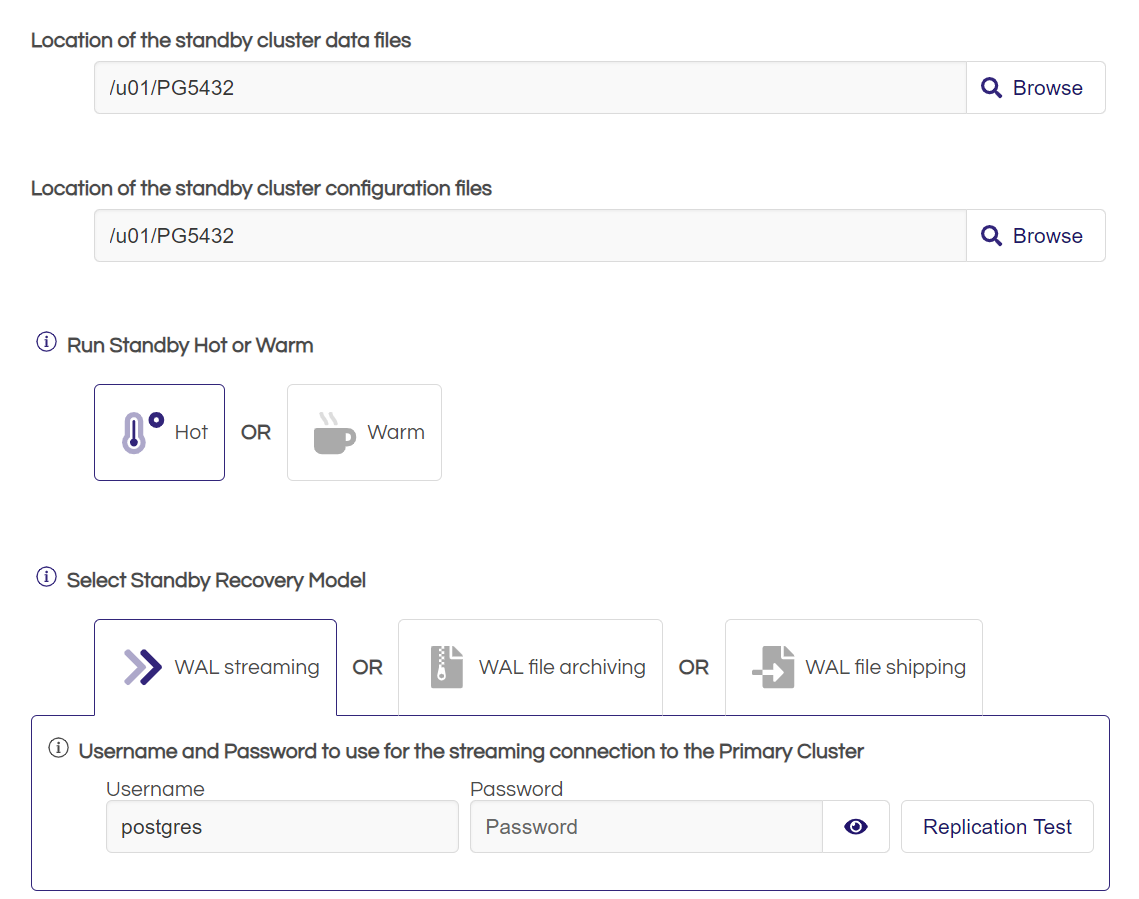Switch to the WAL file shipping tab
1139x899 pixels.
click(x=853, y=666)
